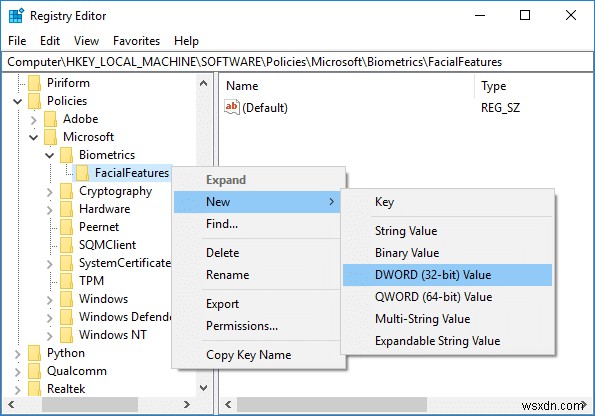Open the Help menu
Viewport: 595px width, 416px height.
click(186, 41)
